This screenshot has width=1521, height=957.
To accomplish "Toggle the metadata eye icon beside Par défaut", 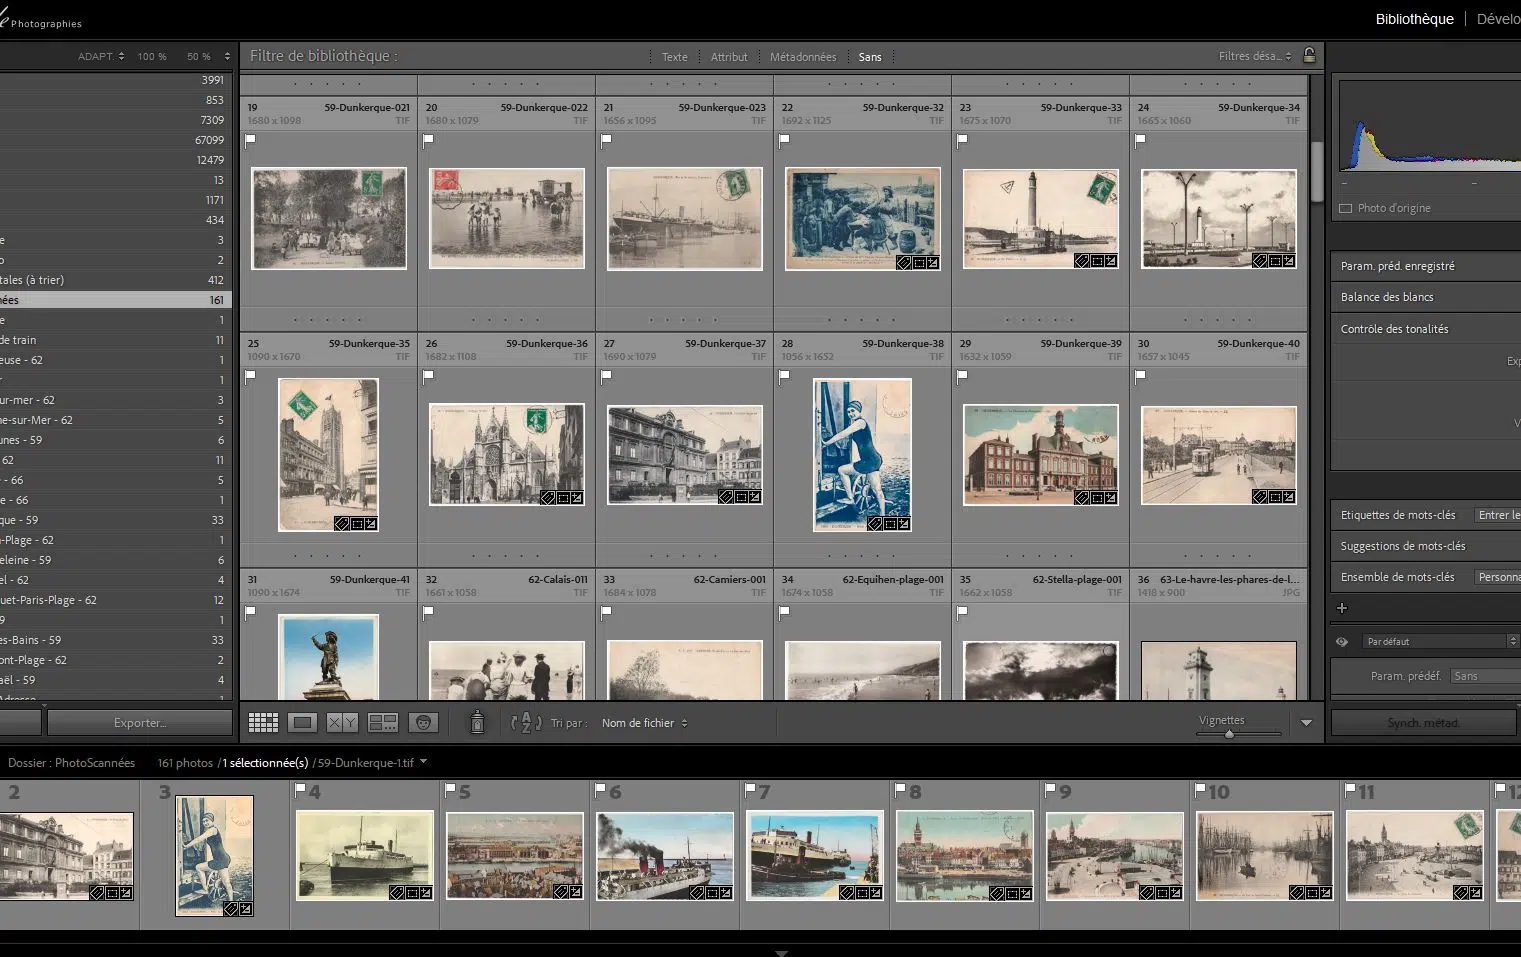I will (1342, 641).
